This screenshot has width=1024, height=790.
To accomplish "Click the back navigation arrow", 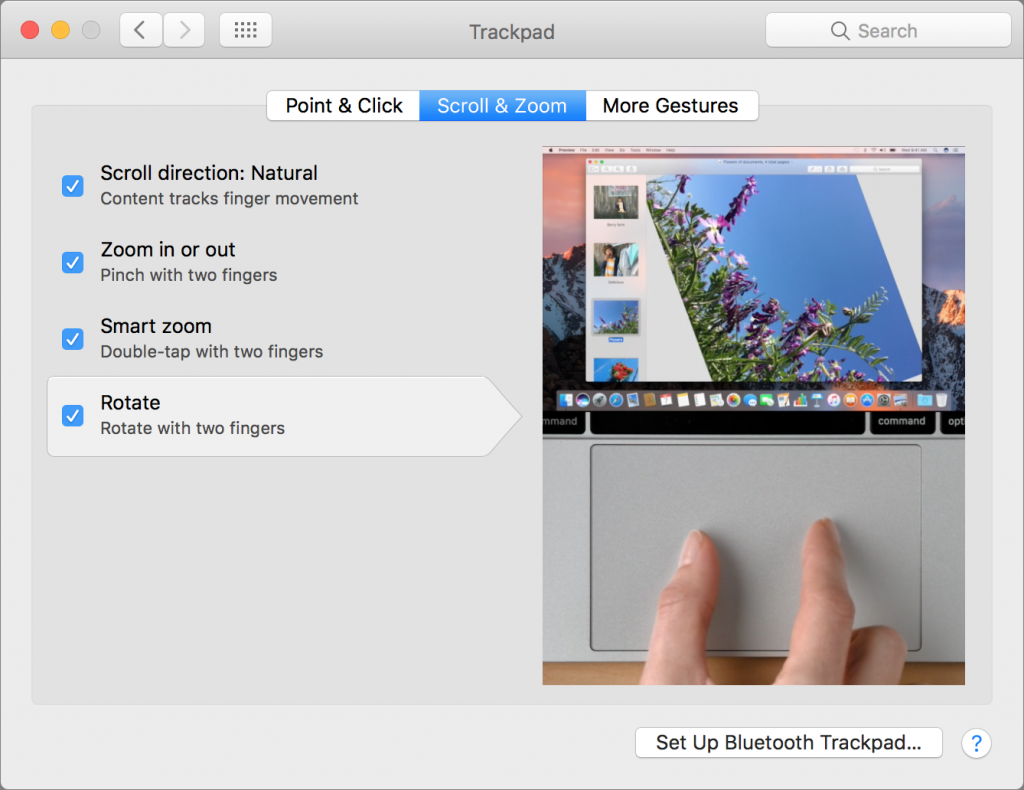I will coord(140,29).
